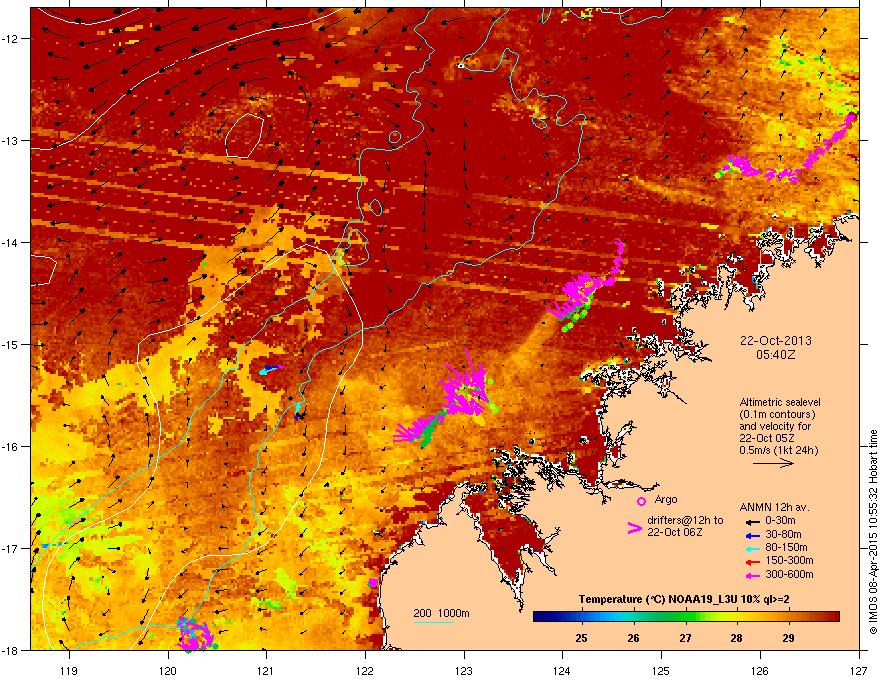
Task: Click the vertical IMOS timestamp credit text
Action: (x=873, y=531)
